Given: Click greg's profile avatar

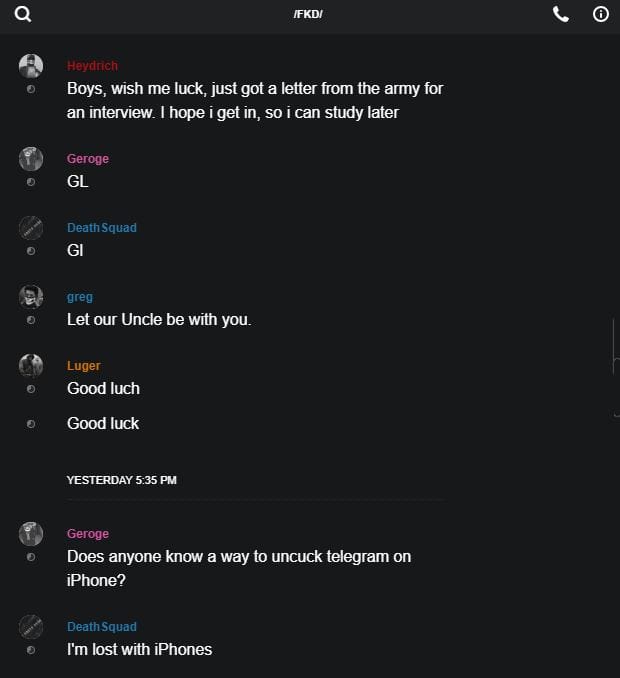Looking at the screenshot, I should pyautogui.click(x=31, y=296).
